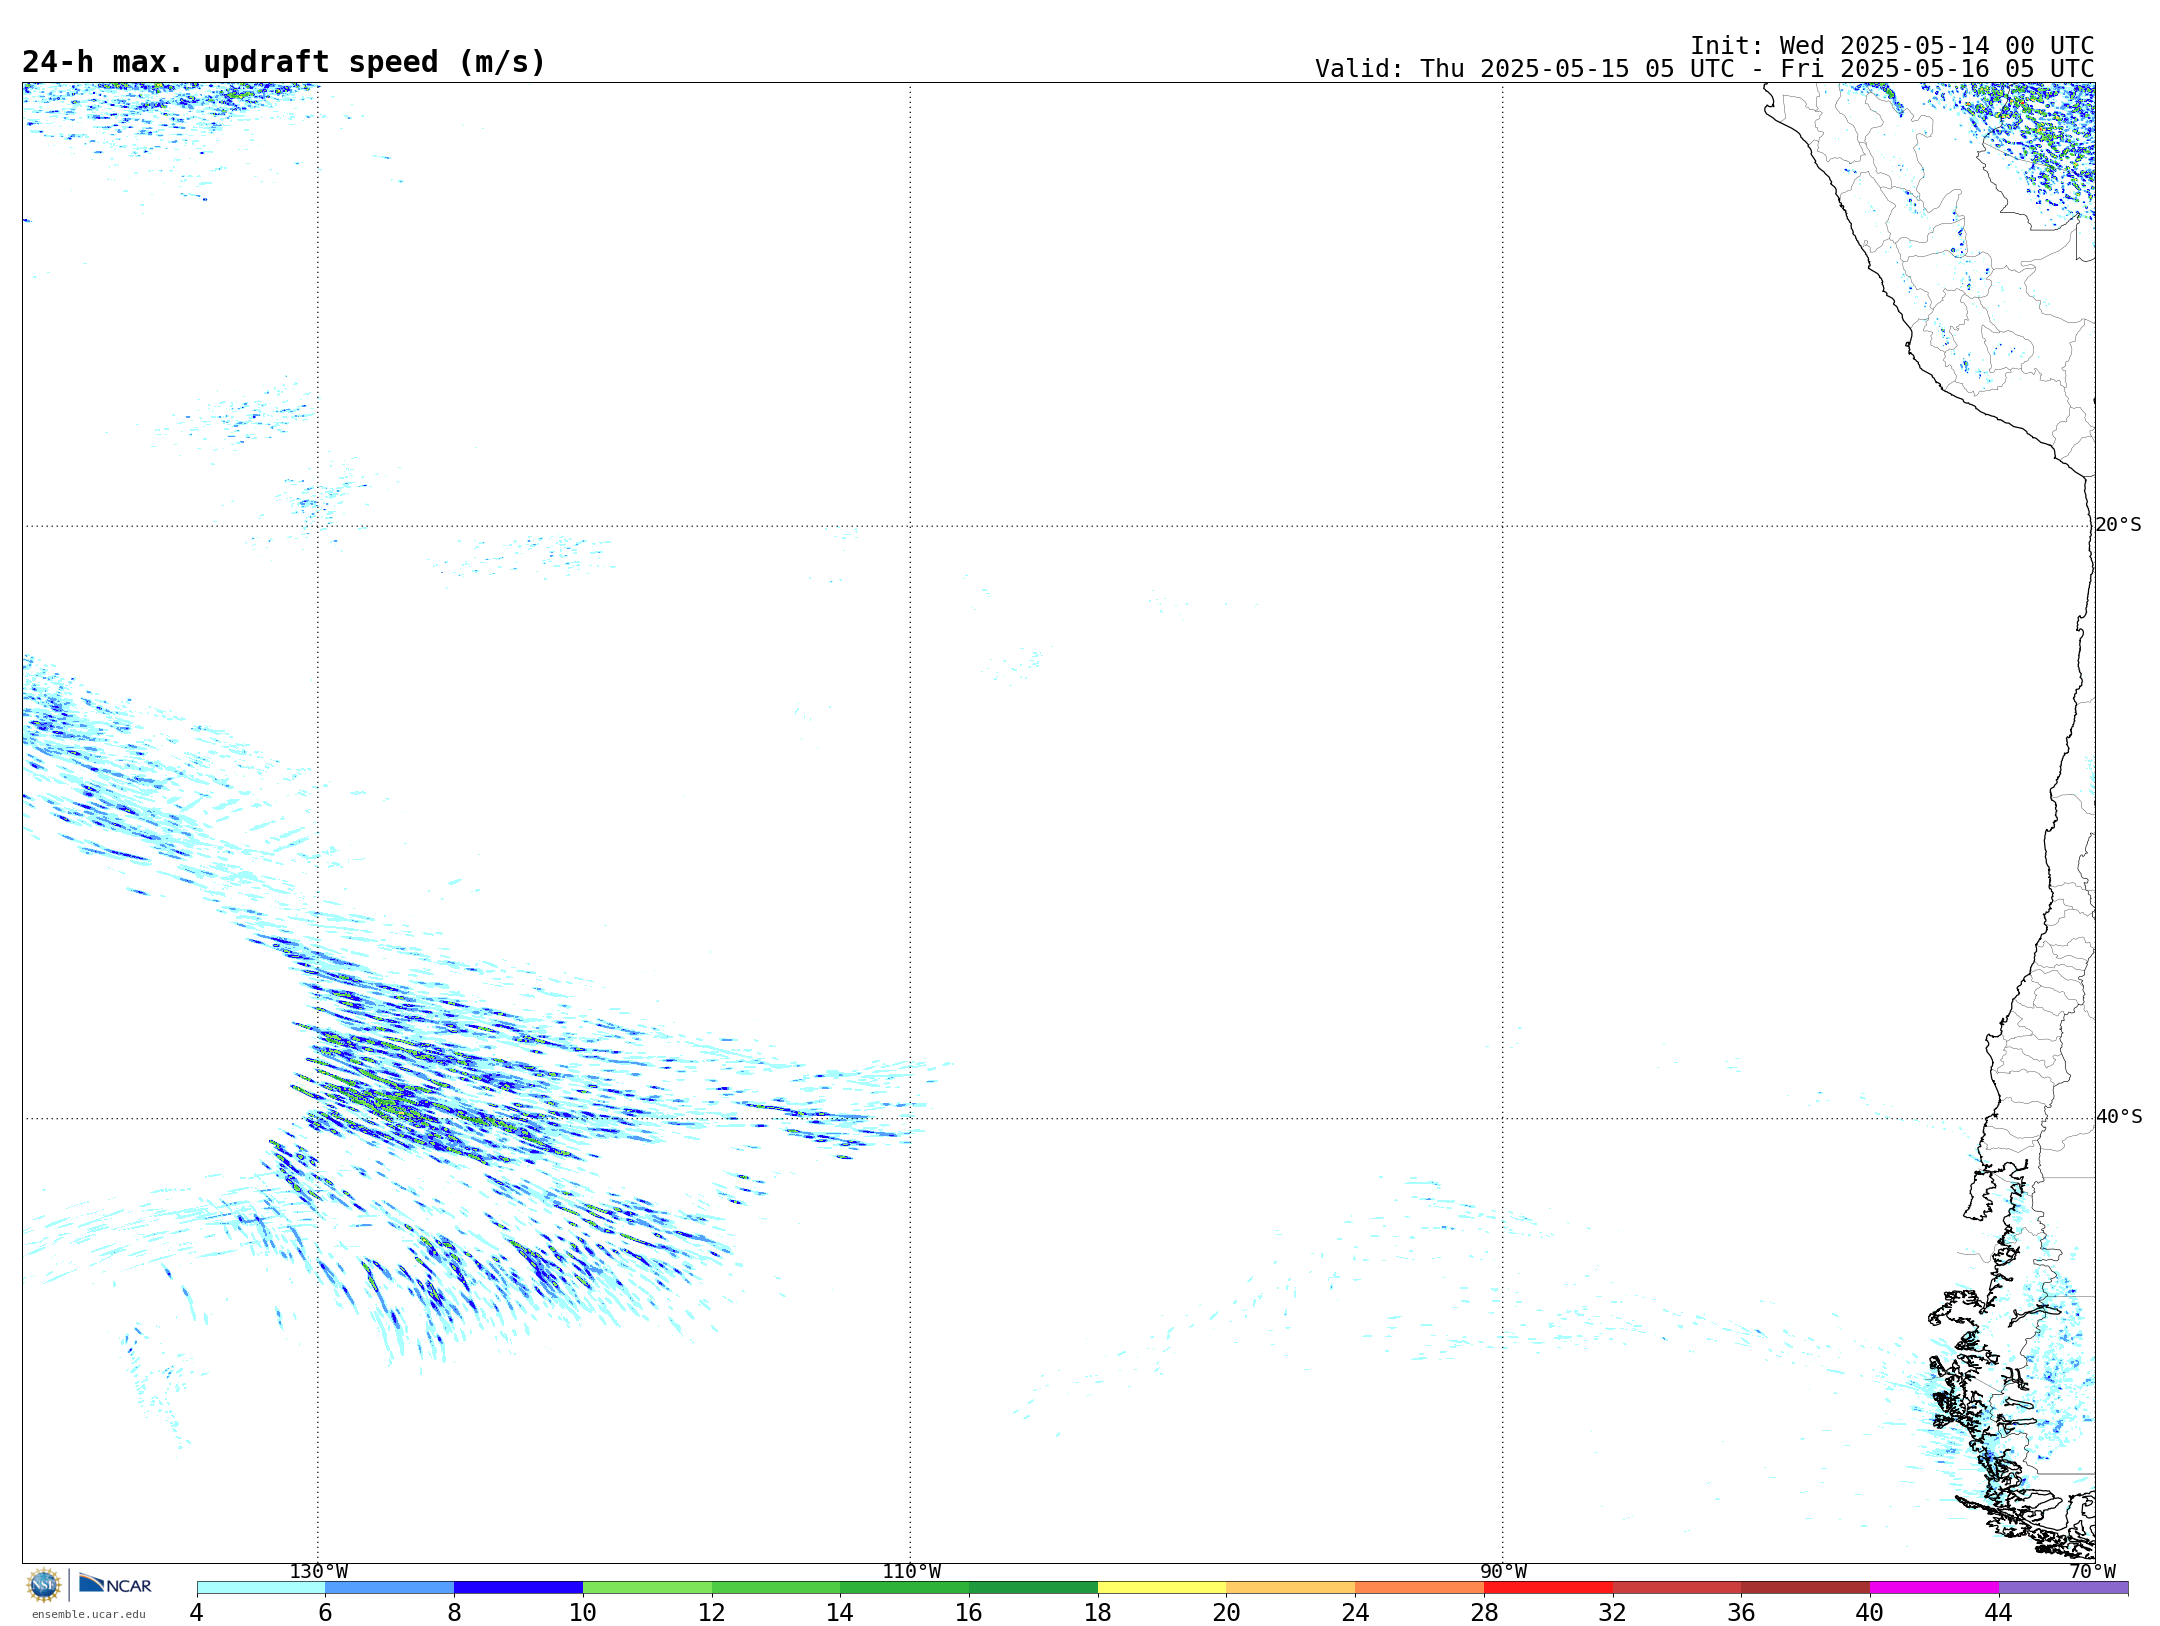The width and height of the screenshot is (2160, 1626).
Task: Pick the yellow 18-20 colorbar segment
Action: 1163,1588
